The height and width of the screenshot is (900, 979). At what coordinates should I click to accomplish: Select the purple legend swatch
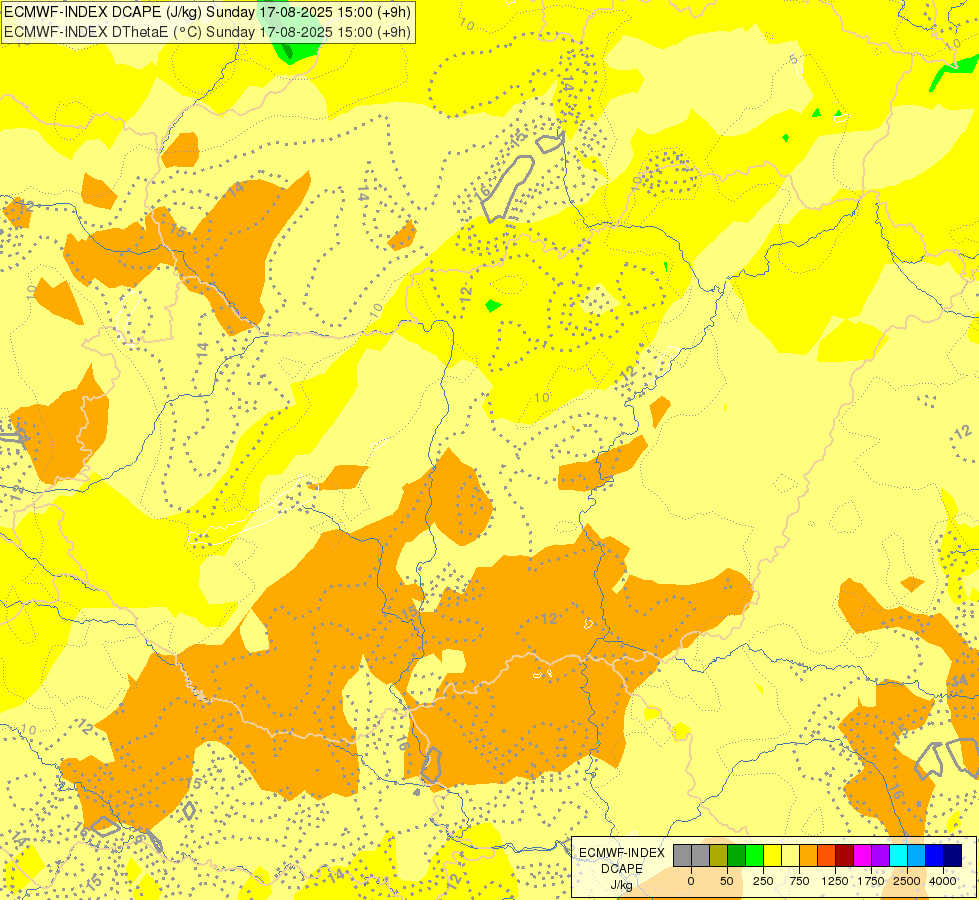881,856
